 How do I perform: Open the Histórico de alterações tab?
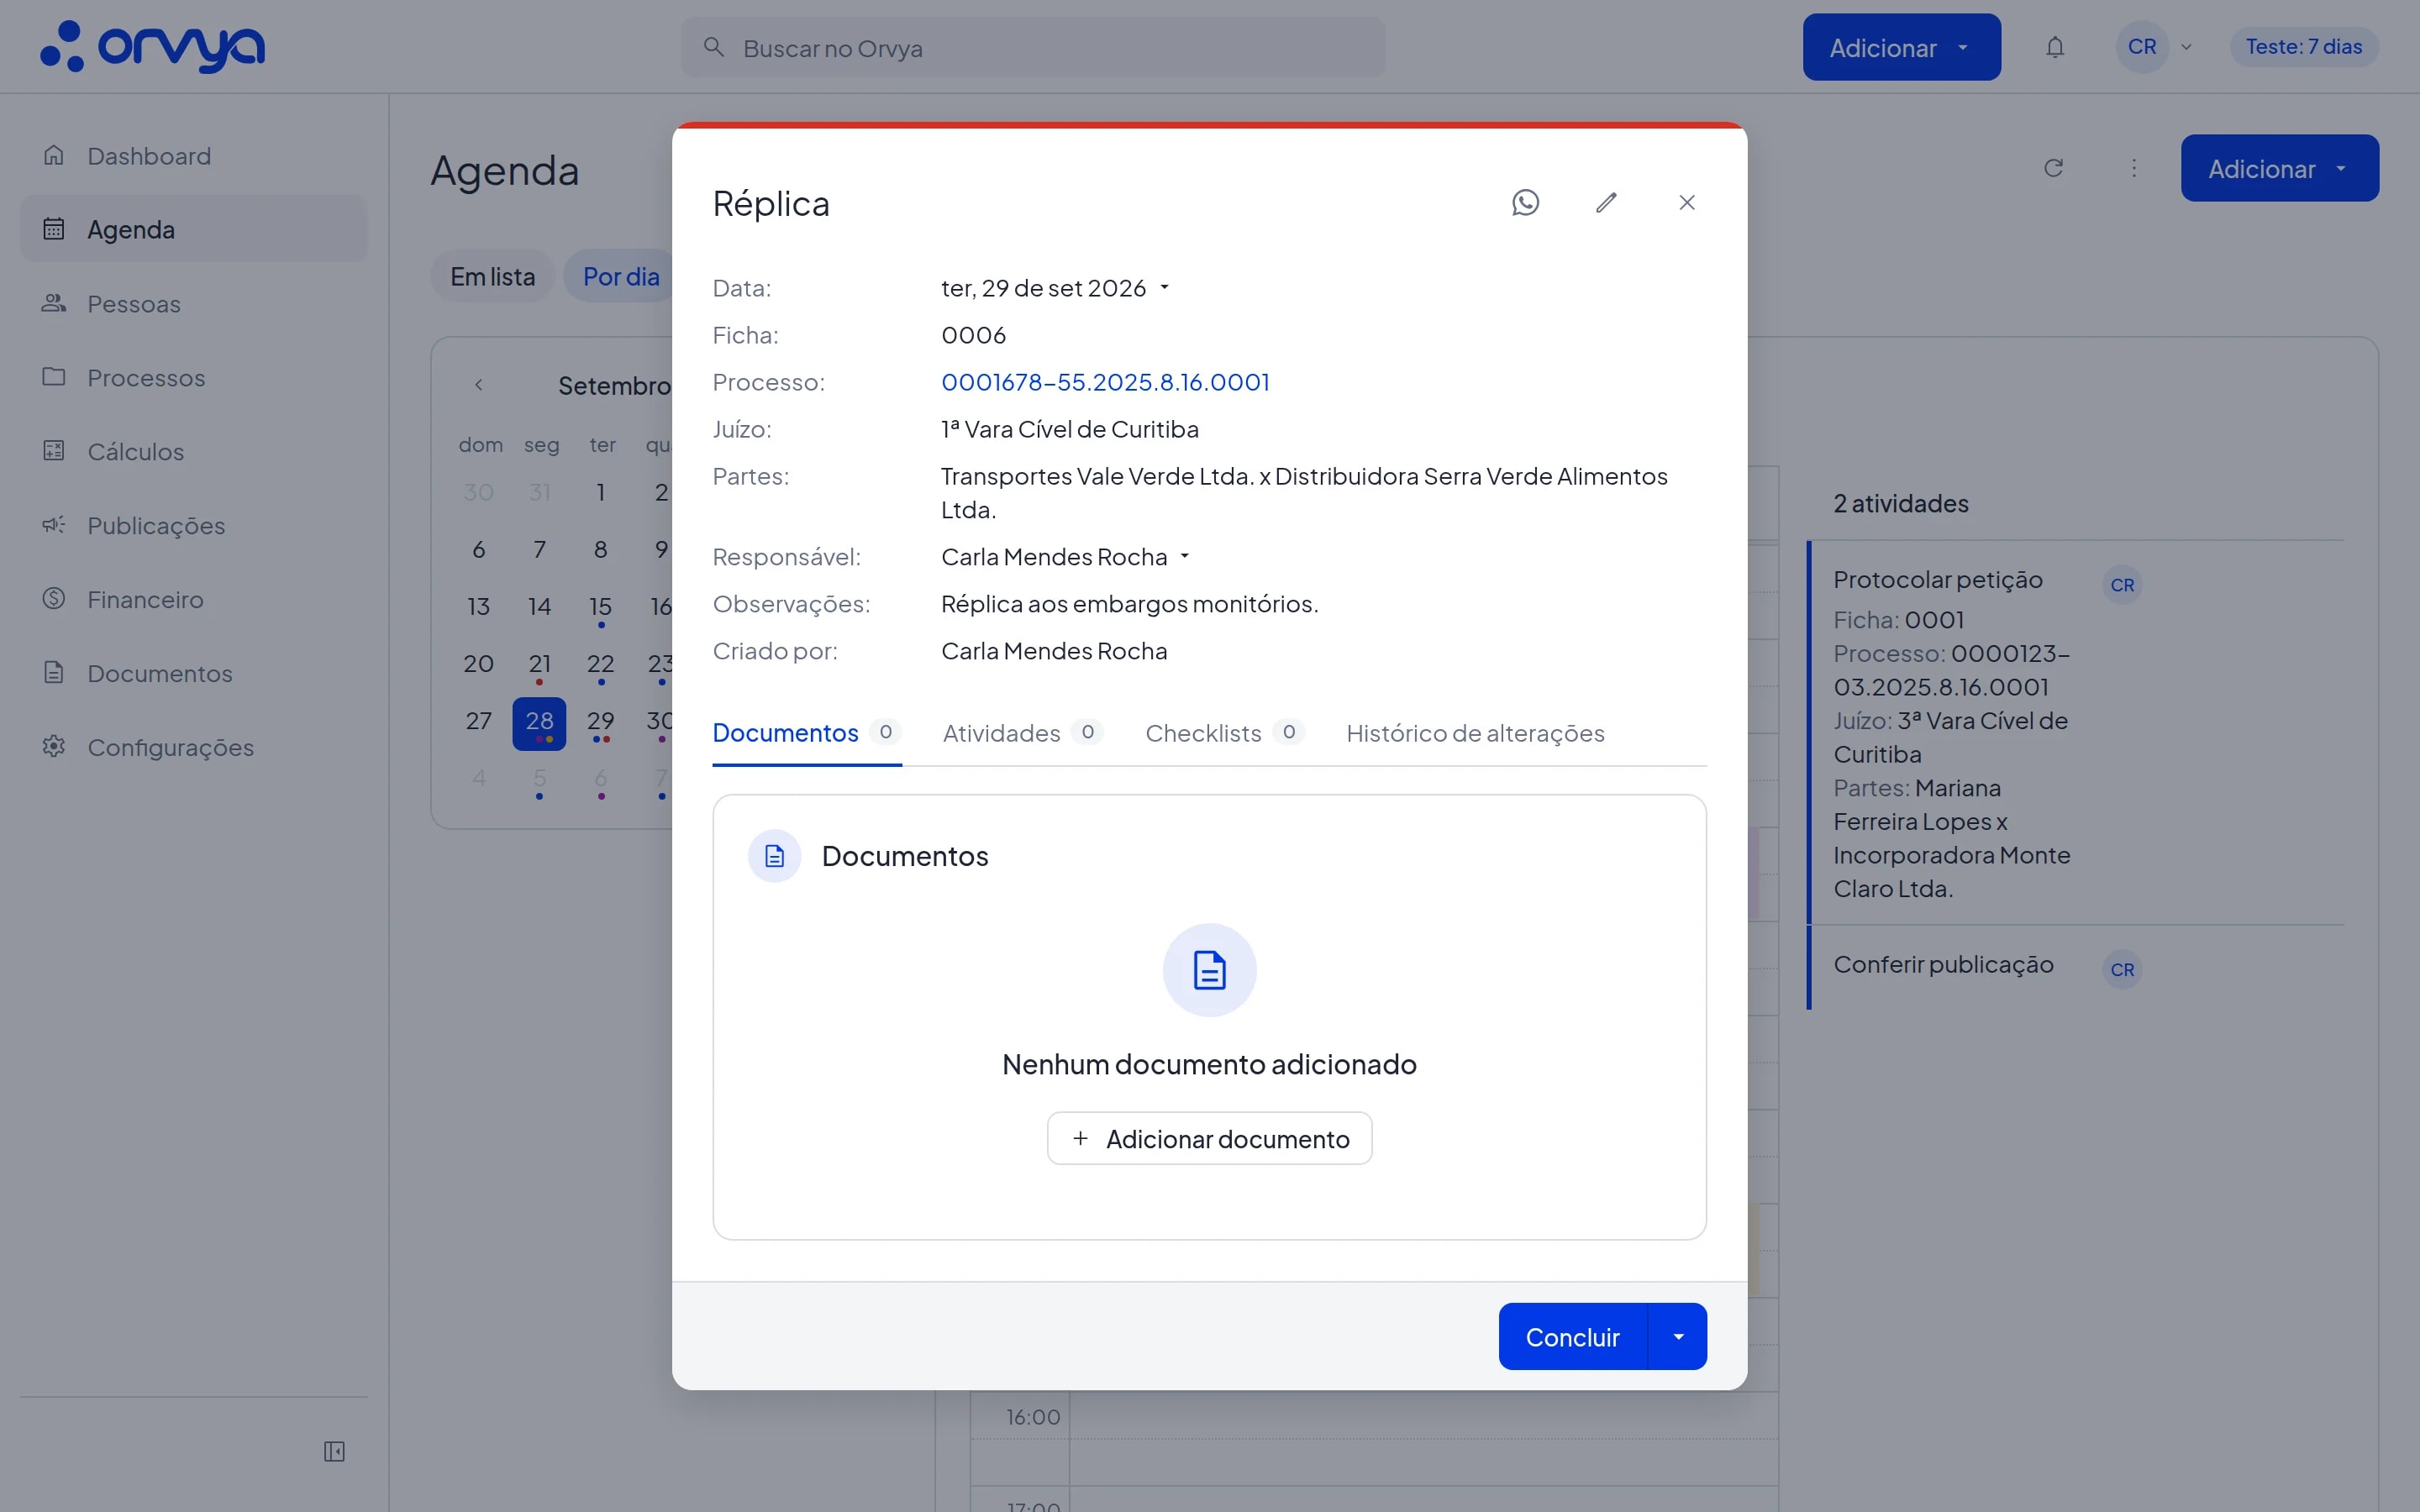tap(1475, 733)
